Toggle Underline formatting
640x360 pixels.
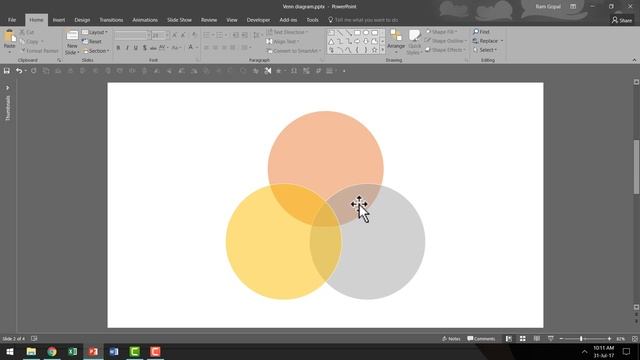[x=136, y=48]
